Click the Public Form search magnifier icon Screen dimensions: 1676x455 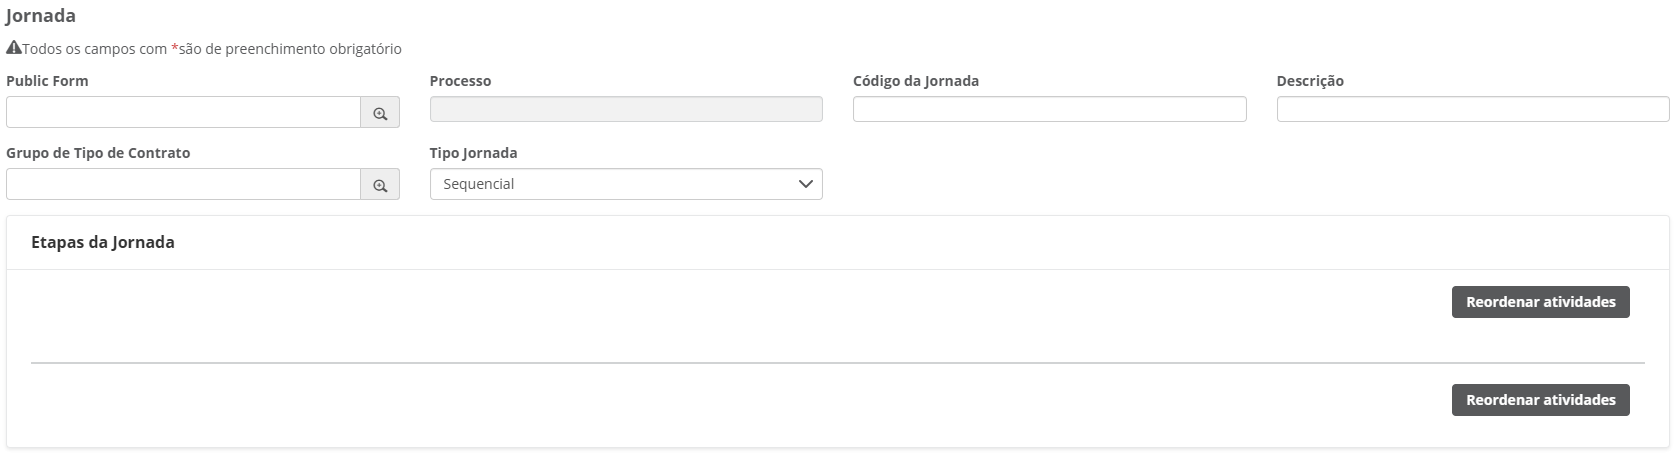pos(380,113)
